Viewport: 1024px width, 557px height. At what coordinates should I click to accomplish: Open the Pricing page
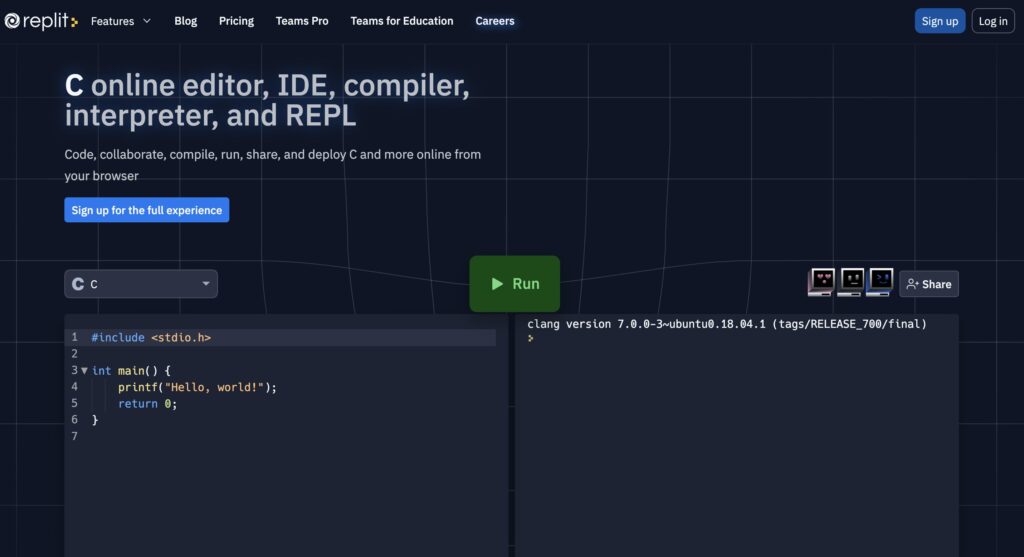[236, 21]
